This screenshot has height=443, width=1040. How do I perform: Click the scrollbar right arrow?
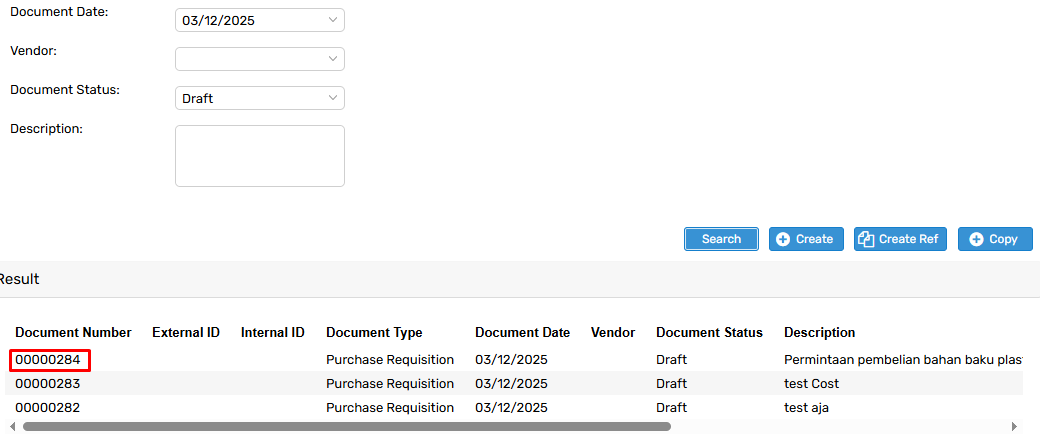pyautogui.click(x=1014, y=426)
